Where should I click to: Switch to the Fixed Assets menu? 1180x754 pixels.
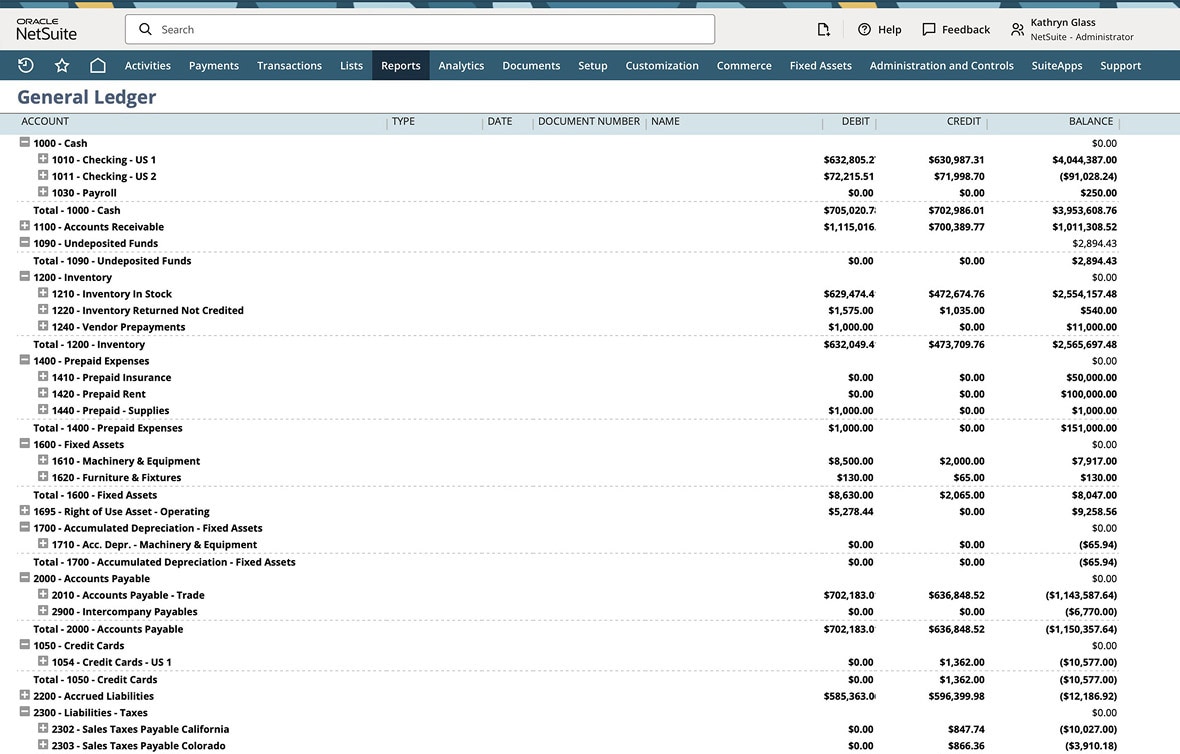coord(820,64)
